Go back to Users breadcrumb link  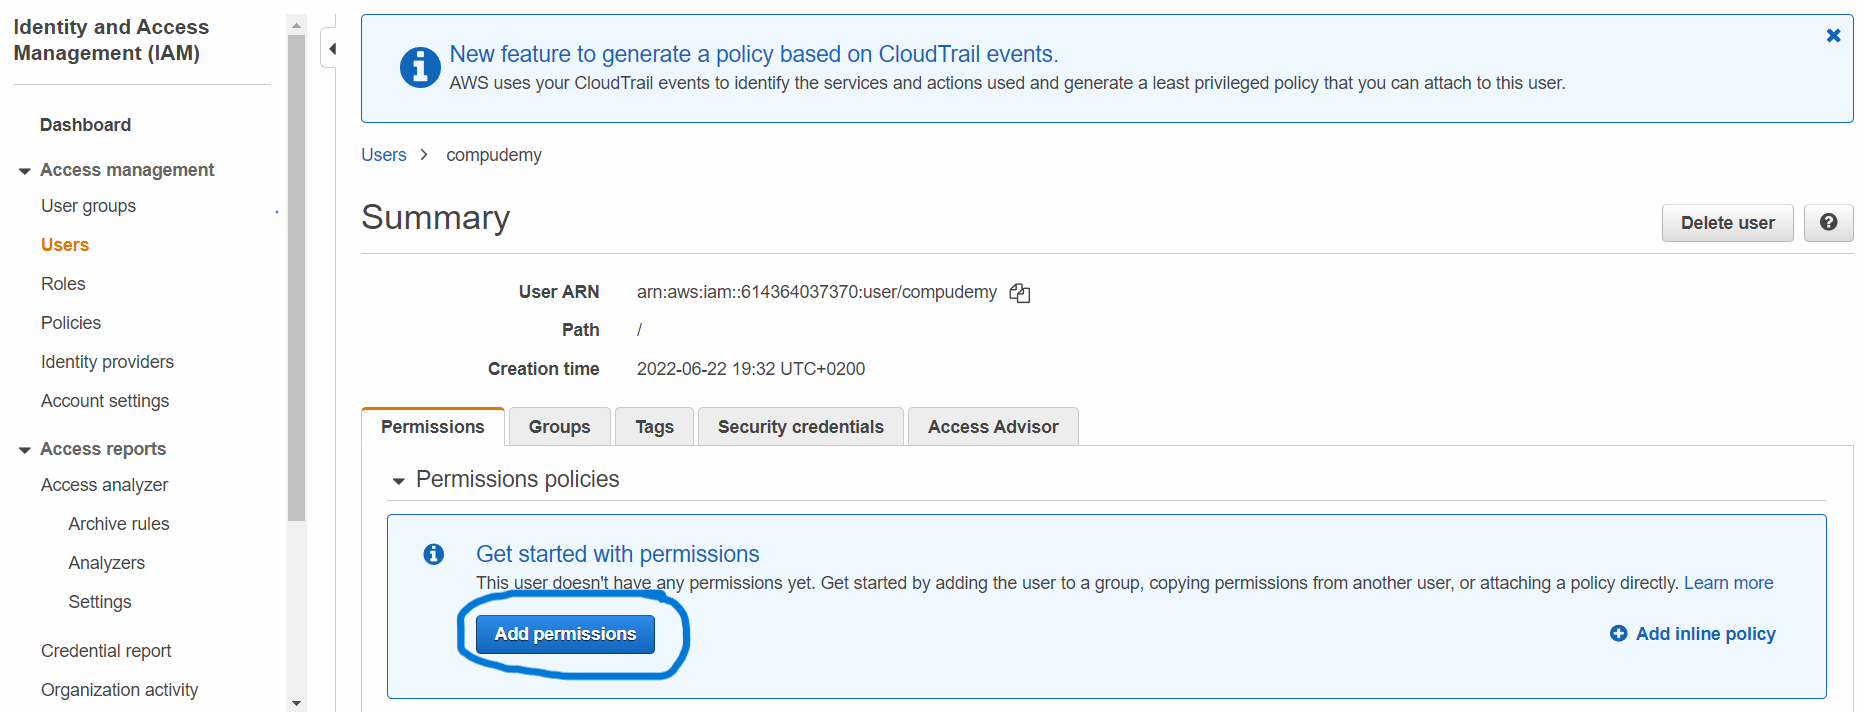[384, 155]
